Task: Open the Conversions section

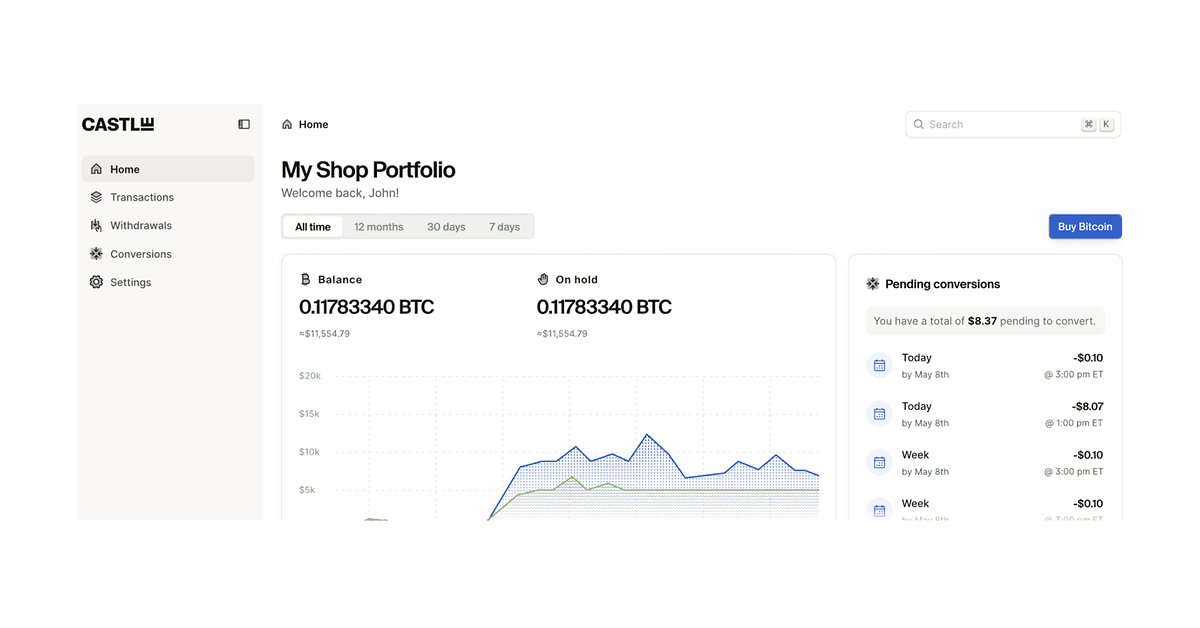Action: click(168, 254)
